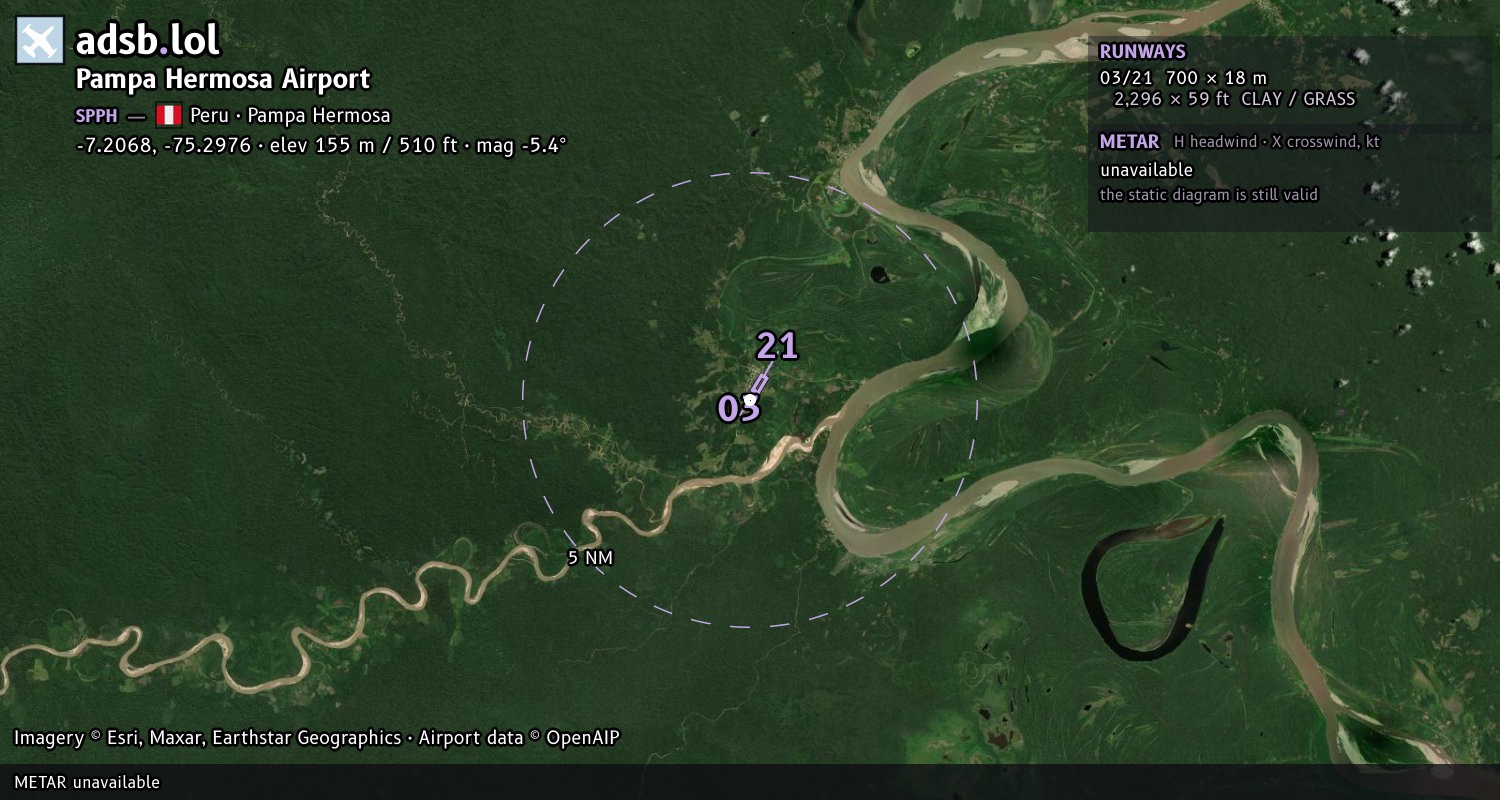Select the runway 03 label on the map

[x=739, y=408]
